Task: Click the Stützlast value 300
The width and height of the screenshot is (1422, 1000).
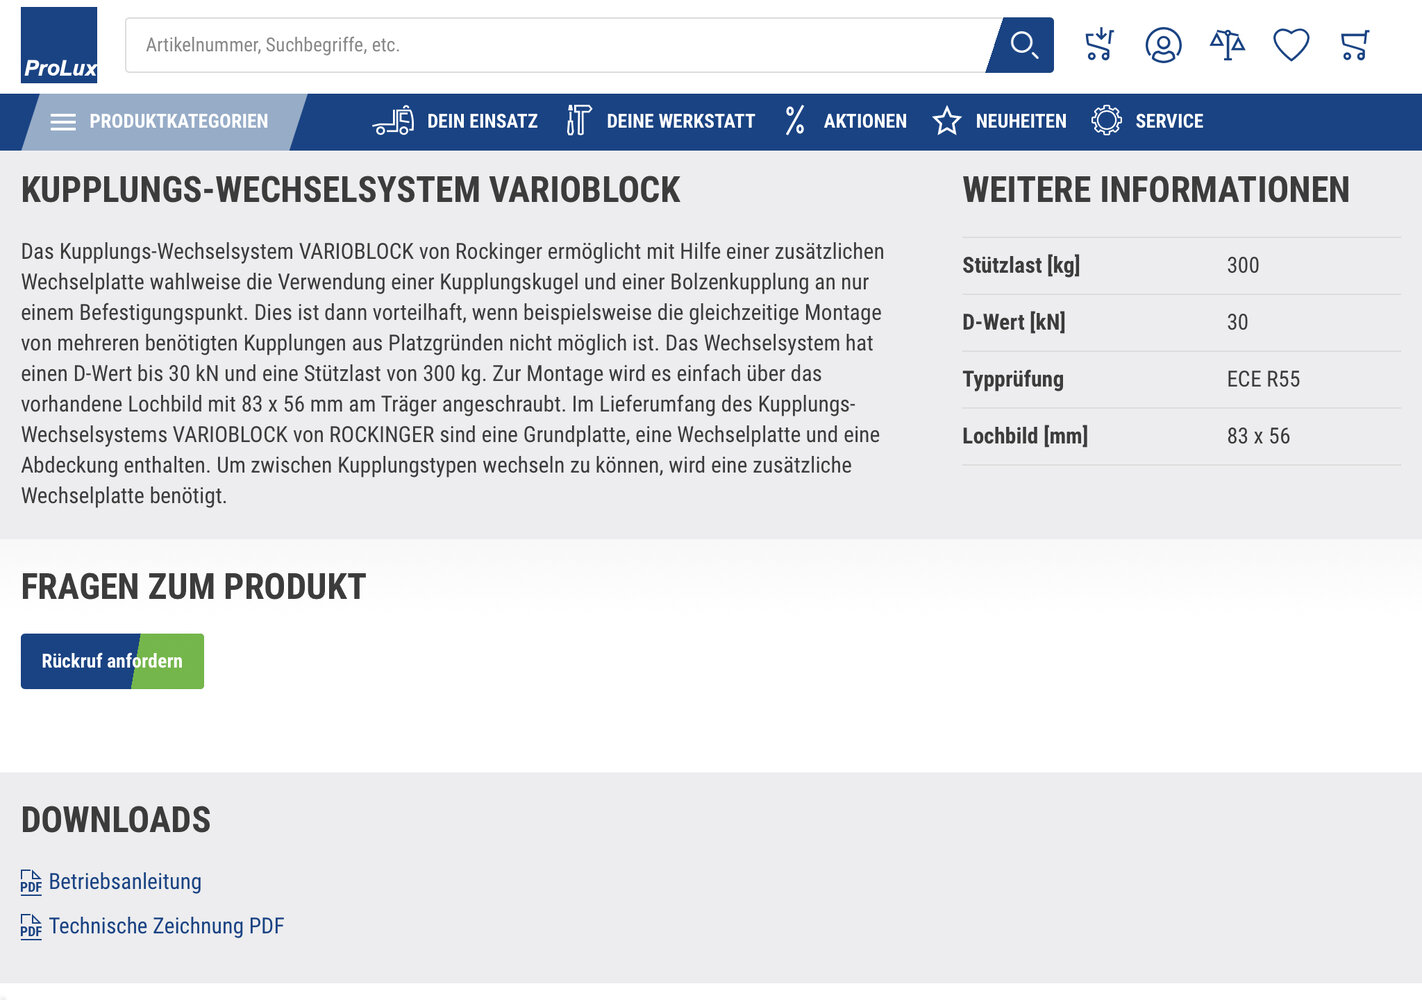Action: pos(1243,265)
